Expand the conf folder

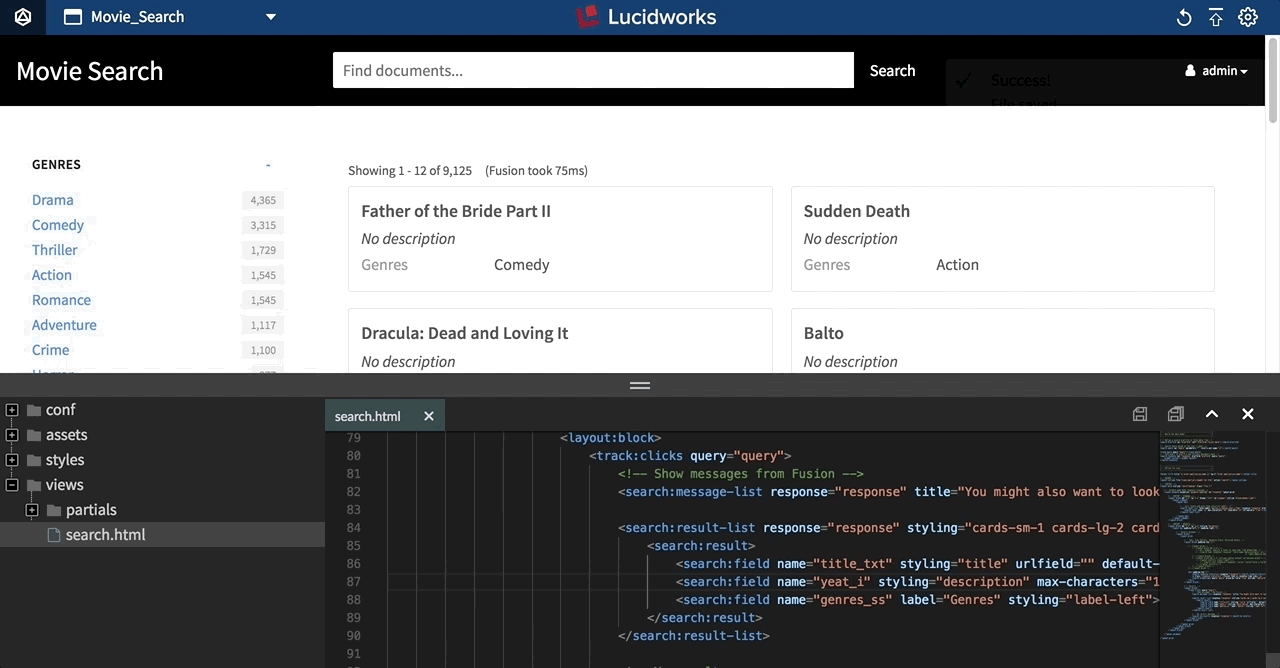12,410
